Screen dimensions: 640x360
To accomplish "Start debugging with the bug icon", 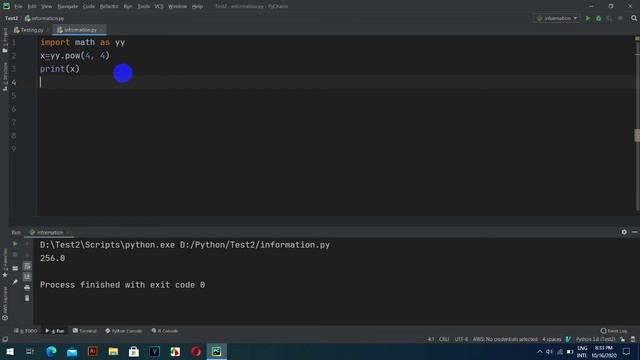I will point(599,18).
